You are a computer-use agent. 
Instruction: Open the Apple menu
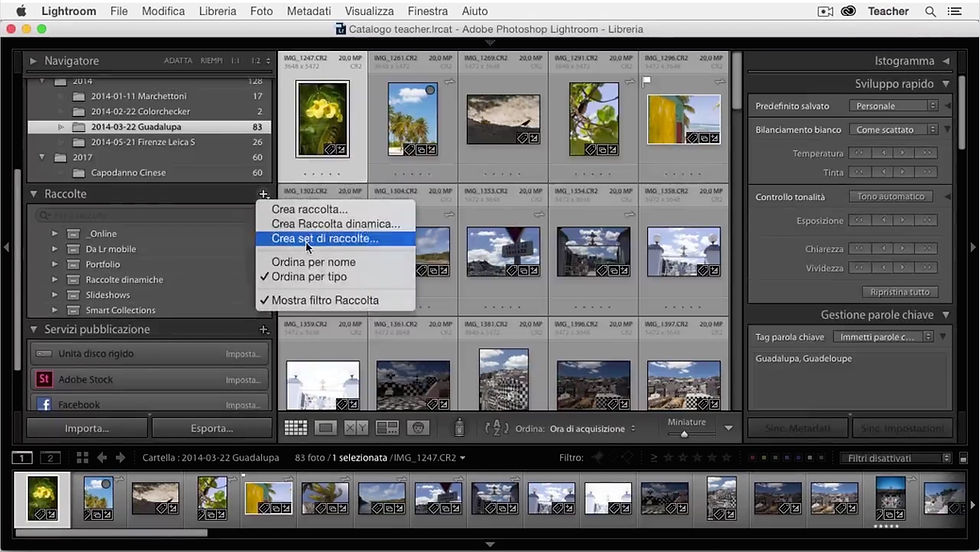[x=21, y=11]
